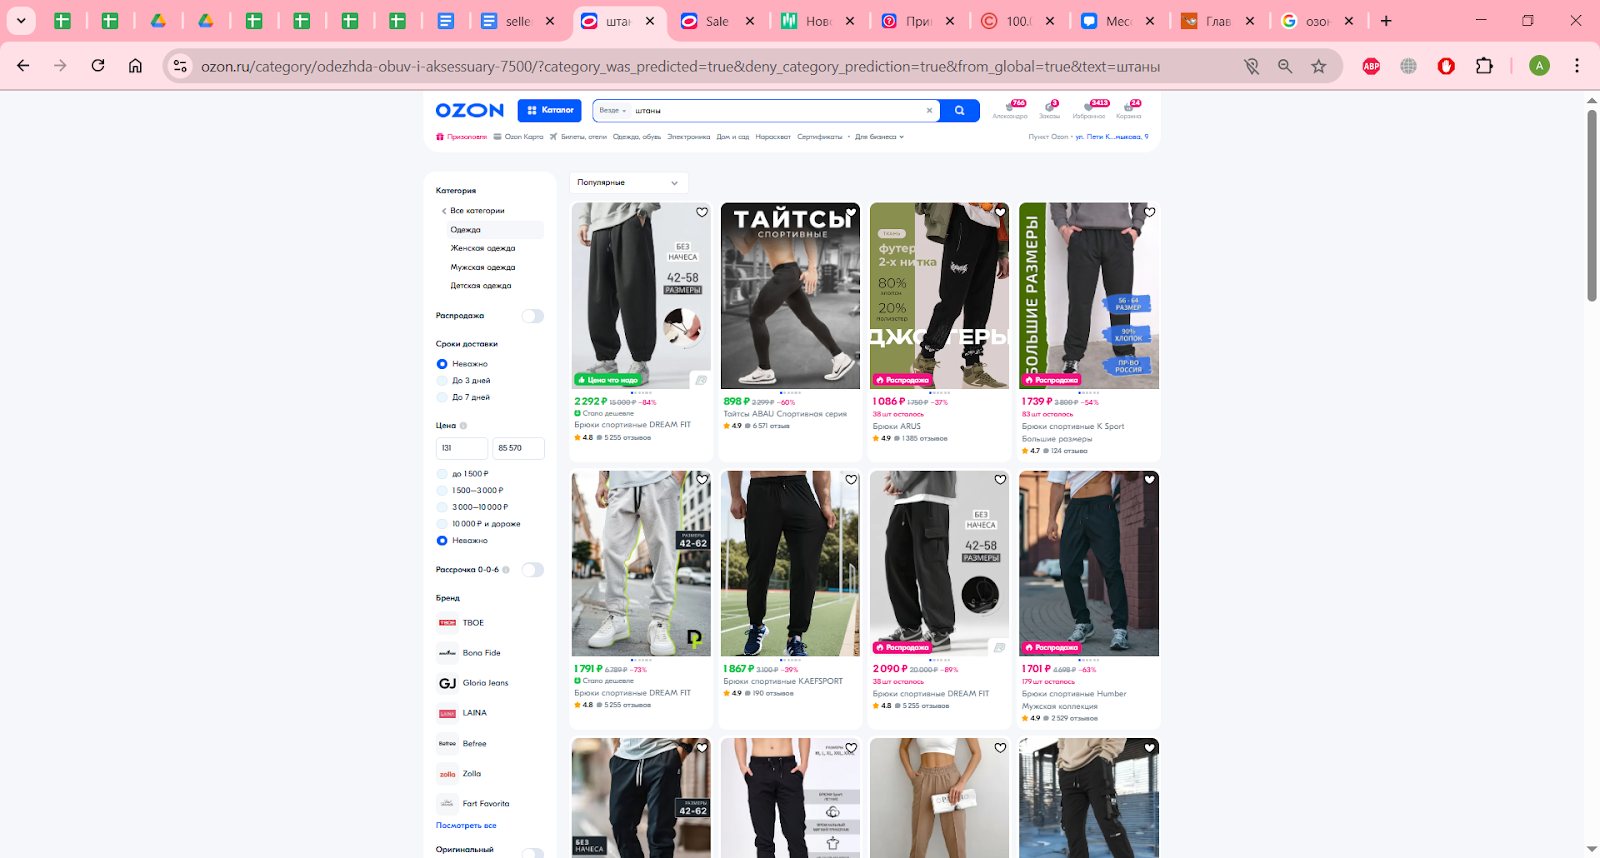This screenshot has height=858, width=1600.
Task: Favorite the 1 701 ₽ Humber pants
Action: click(1149, 480)
